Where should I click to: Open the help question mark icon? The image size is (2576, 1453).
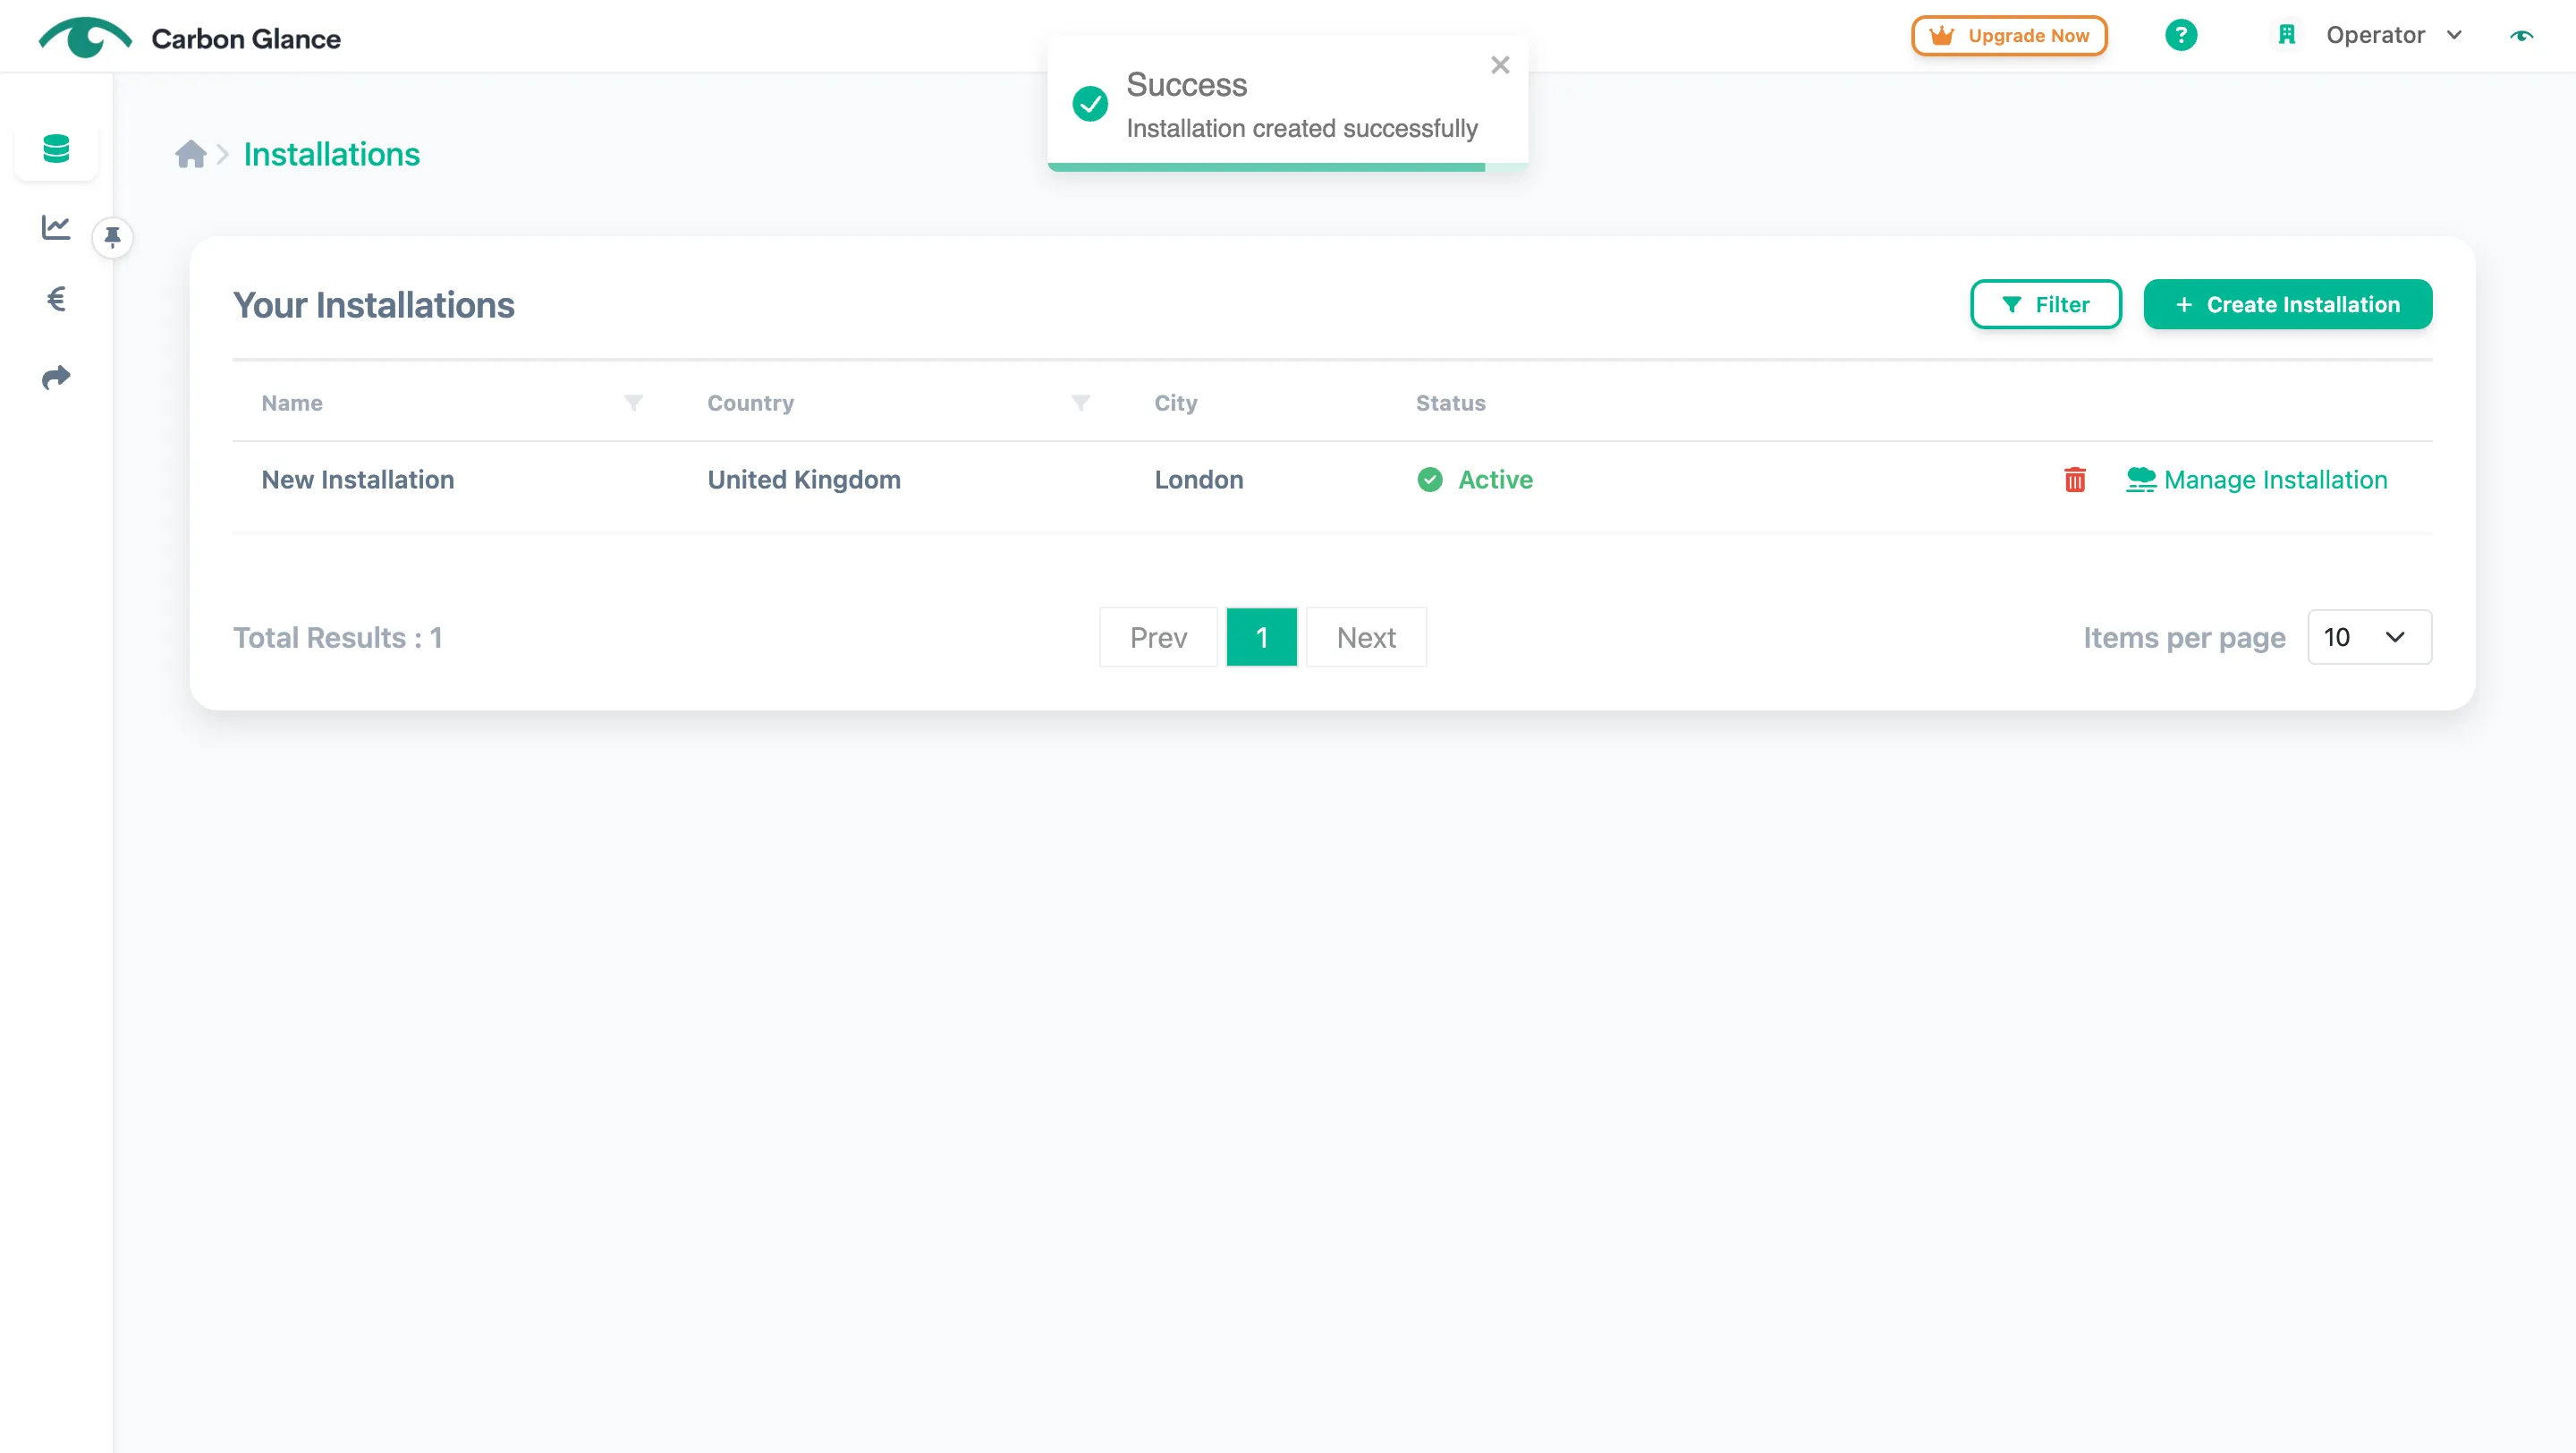pyautogui.click(x=2181, y=35)
